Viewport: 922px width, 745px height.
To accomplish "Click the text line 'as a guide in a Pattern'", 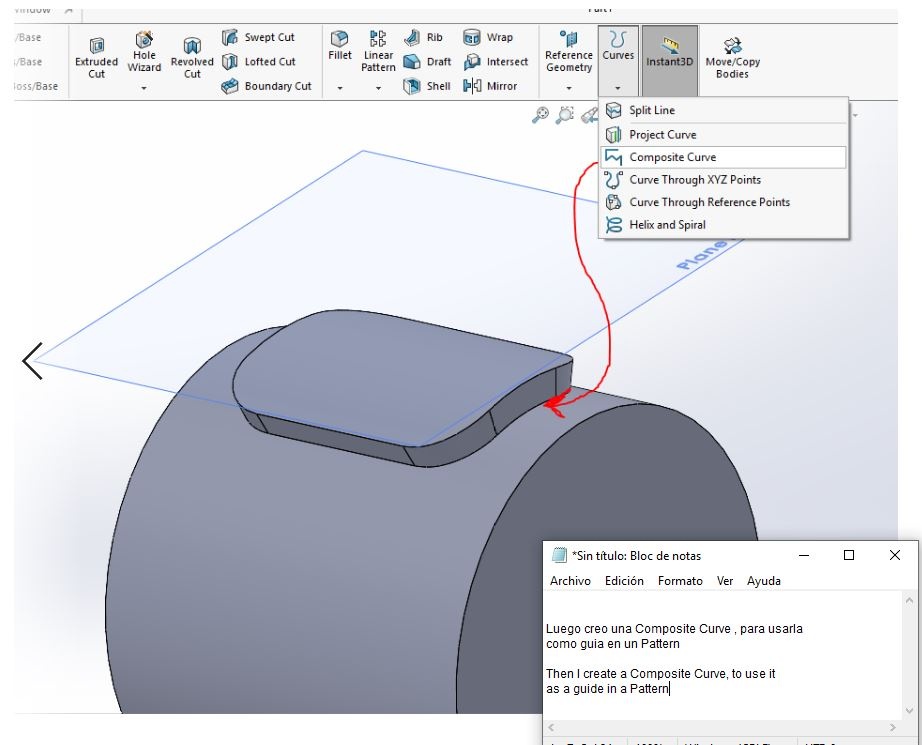I will [607, 689].
